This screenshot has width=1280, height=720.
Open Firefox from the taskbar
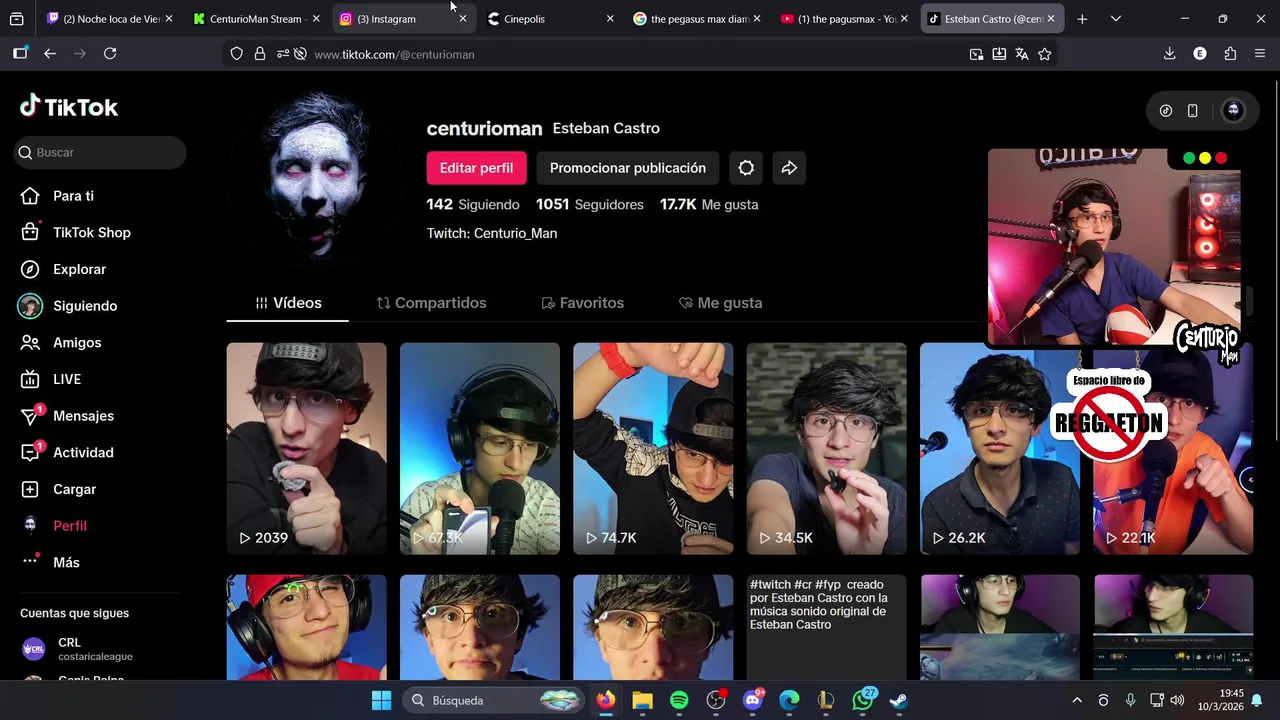tap(606, 701)
